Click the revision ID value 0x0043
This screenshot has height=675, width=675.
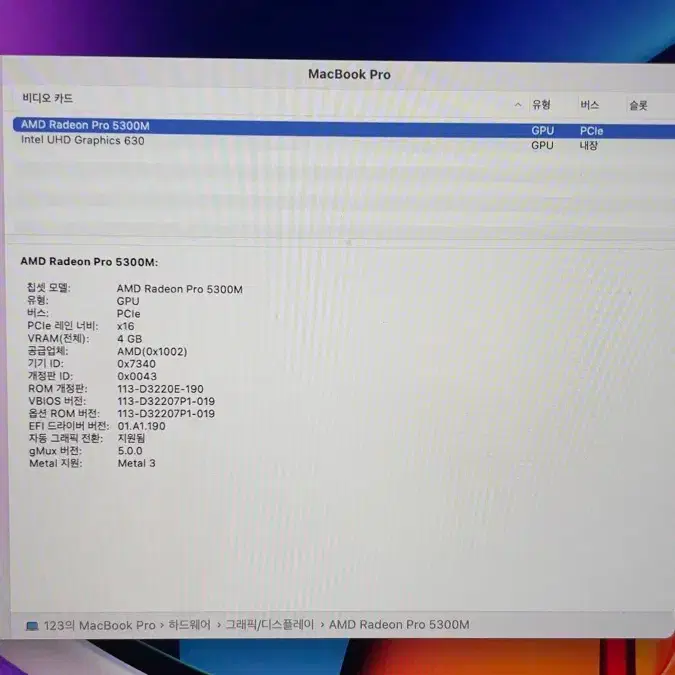click(137, 376)
